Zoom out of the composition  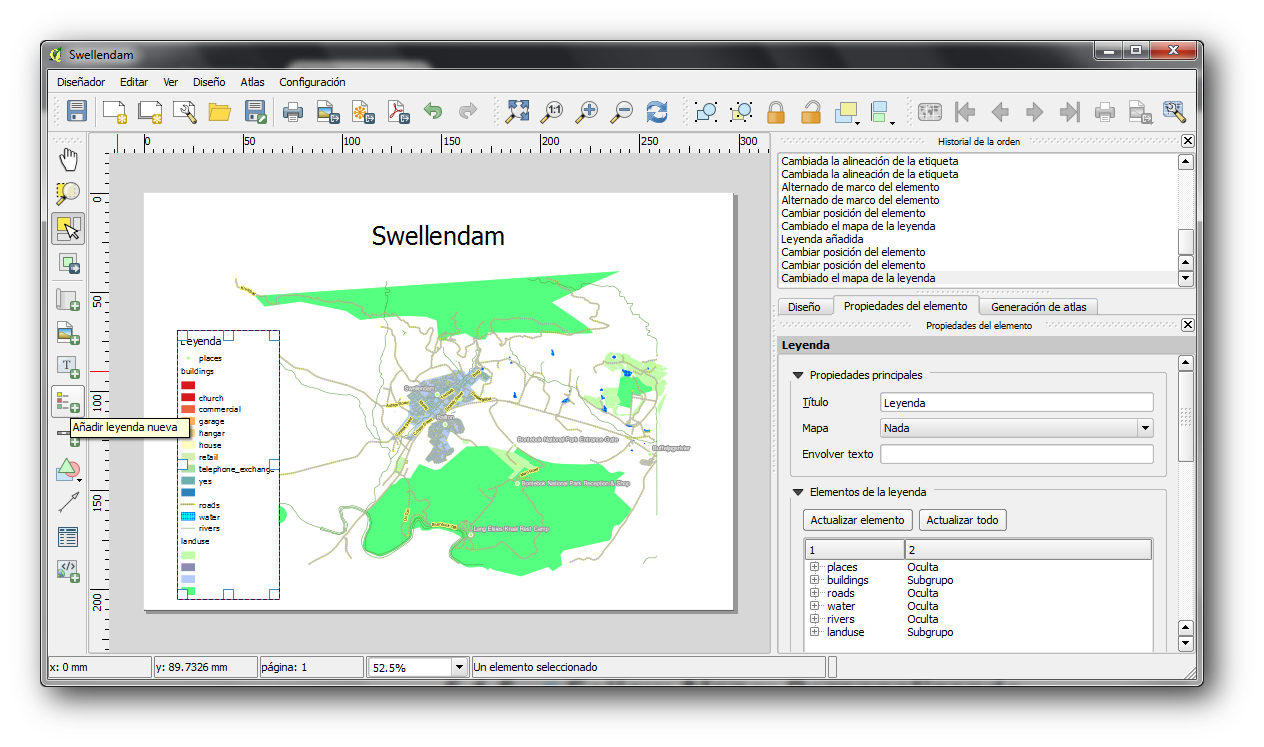pyautogui.click(x=622, y=112)
